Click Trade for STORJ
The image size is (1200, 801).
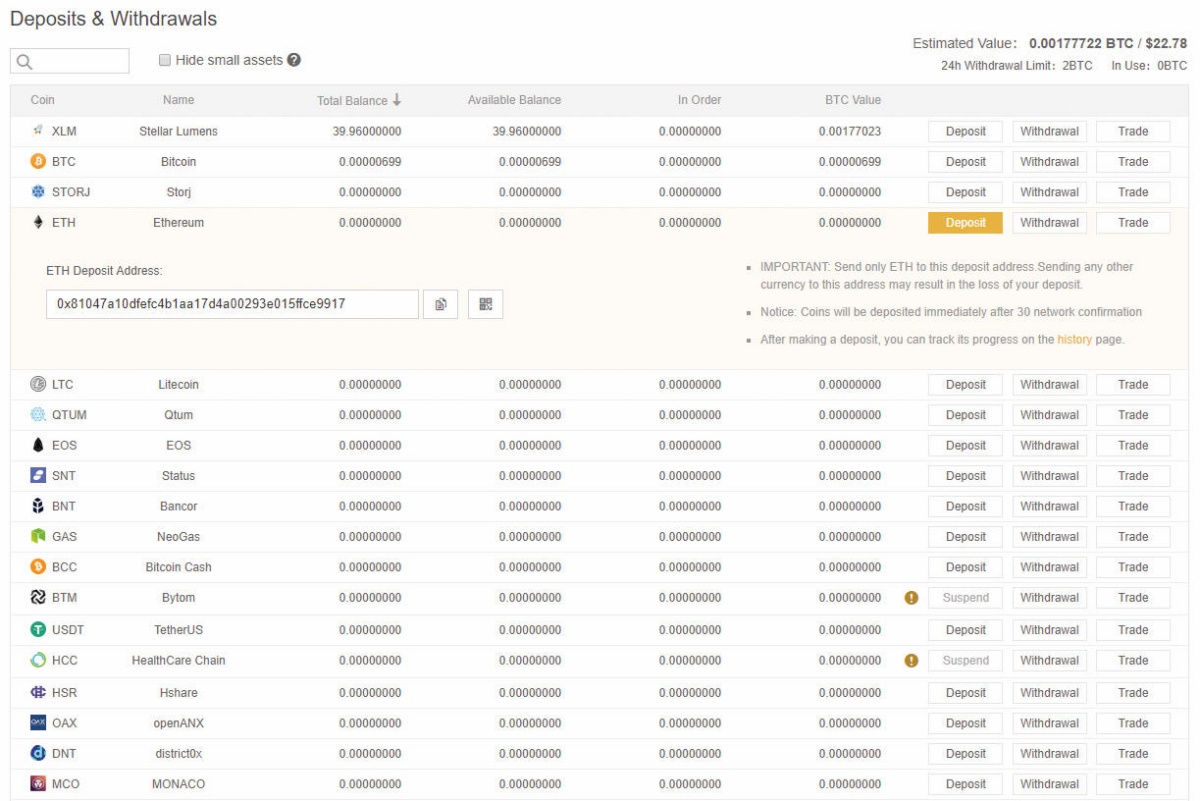click(1133, 192)
